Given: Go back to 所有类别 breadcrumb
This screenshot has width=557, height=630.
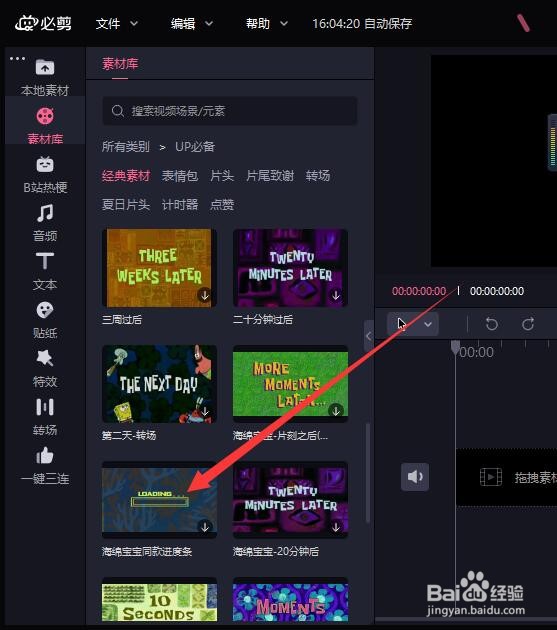Looking at the screenshot, I should pyautogui.click(x=126, y=147).
